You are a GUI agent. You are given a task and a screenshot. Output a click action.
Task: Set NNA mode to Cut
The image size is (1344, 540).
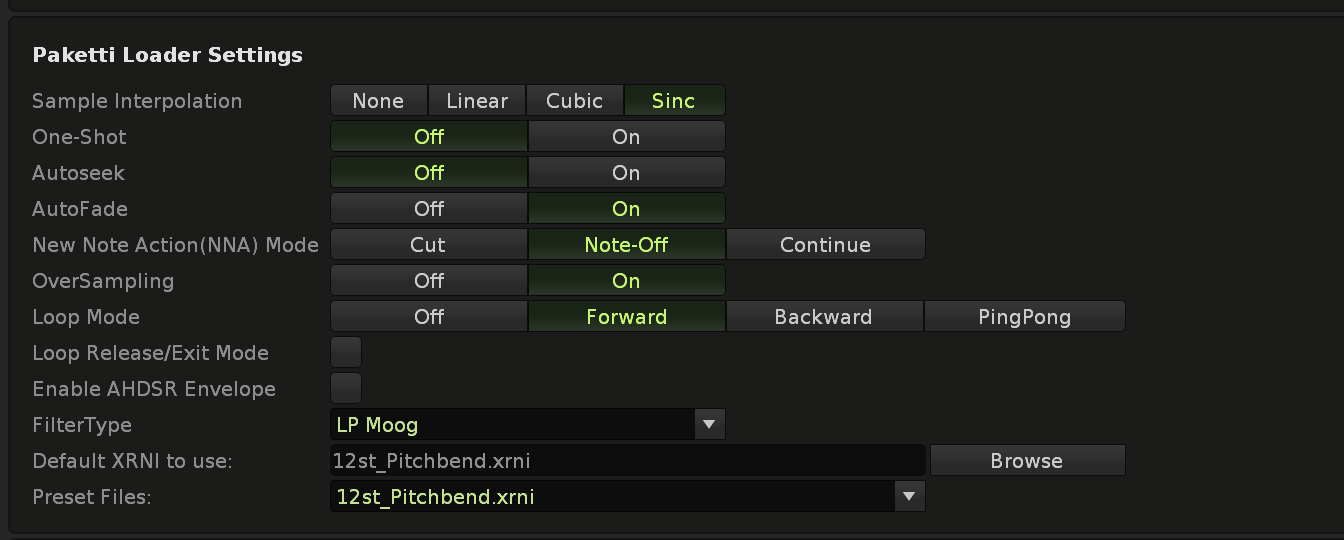point(428,245)
